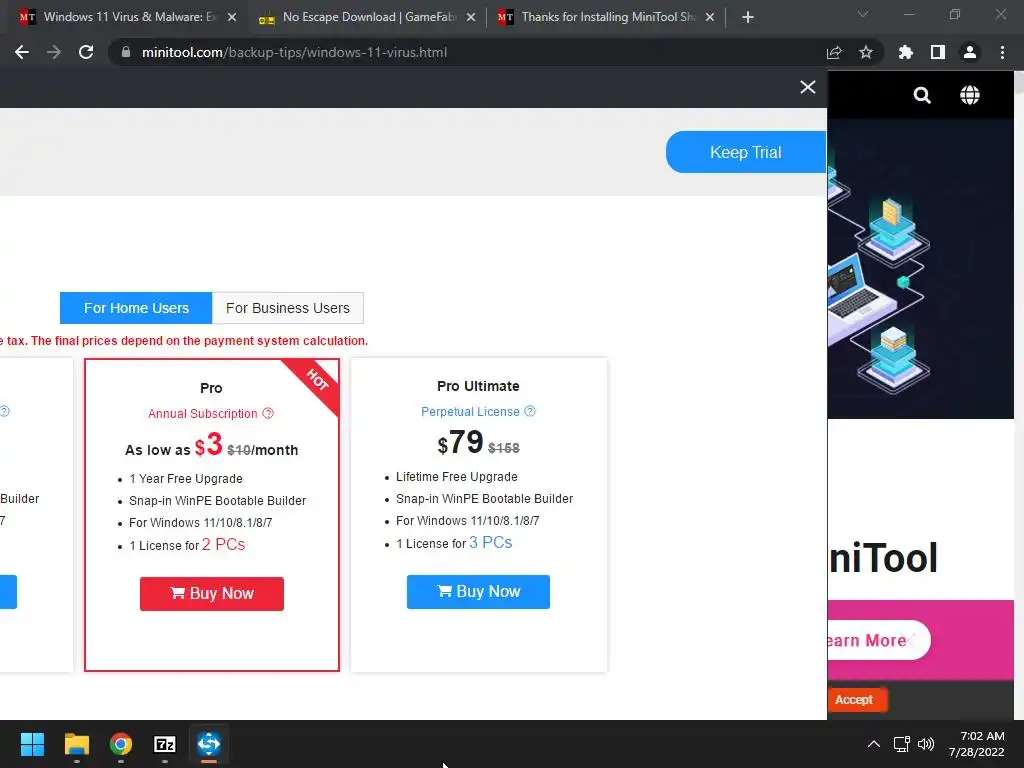Screen dimensions: 1024x768
Task: Click the Keep Trial button
Action: click(x=746, y=152)
